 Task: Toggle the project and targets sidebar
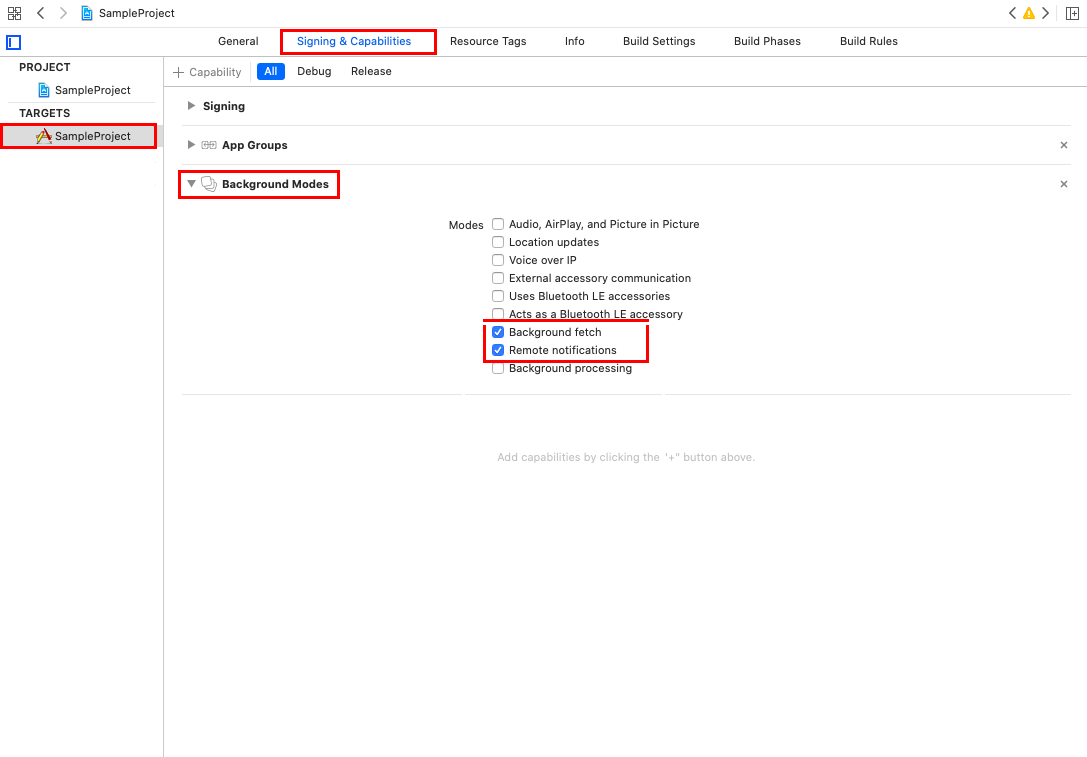tap(14, 42)
